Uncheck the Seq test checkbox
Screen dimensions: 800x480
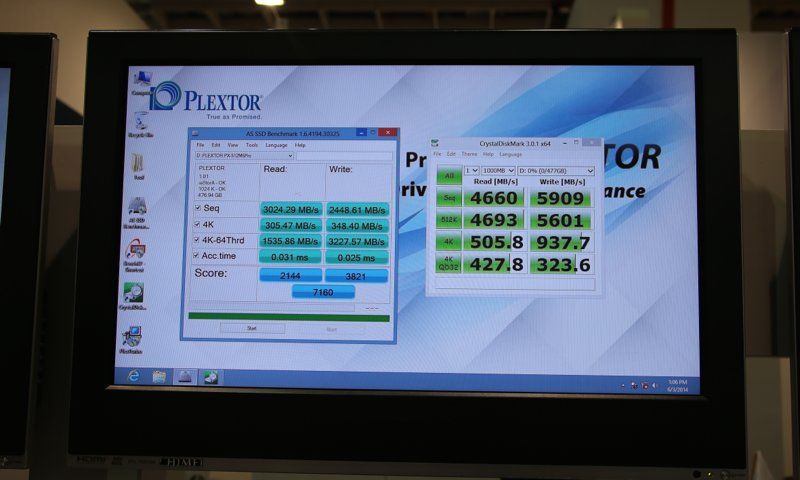tap(197, 209)
